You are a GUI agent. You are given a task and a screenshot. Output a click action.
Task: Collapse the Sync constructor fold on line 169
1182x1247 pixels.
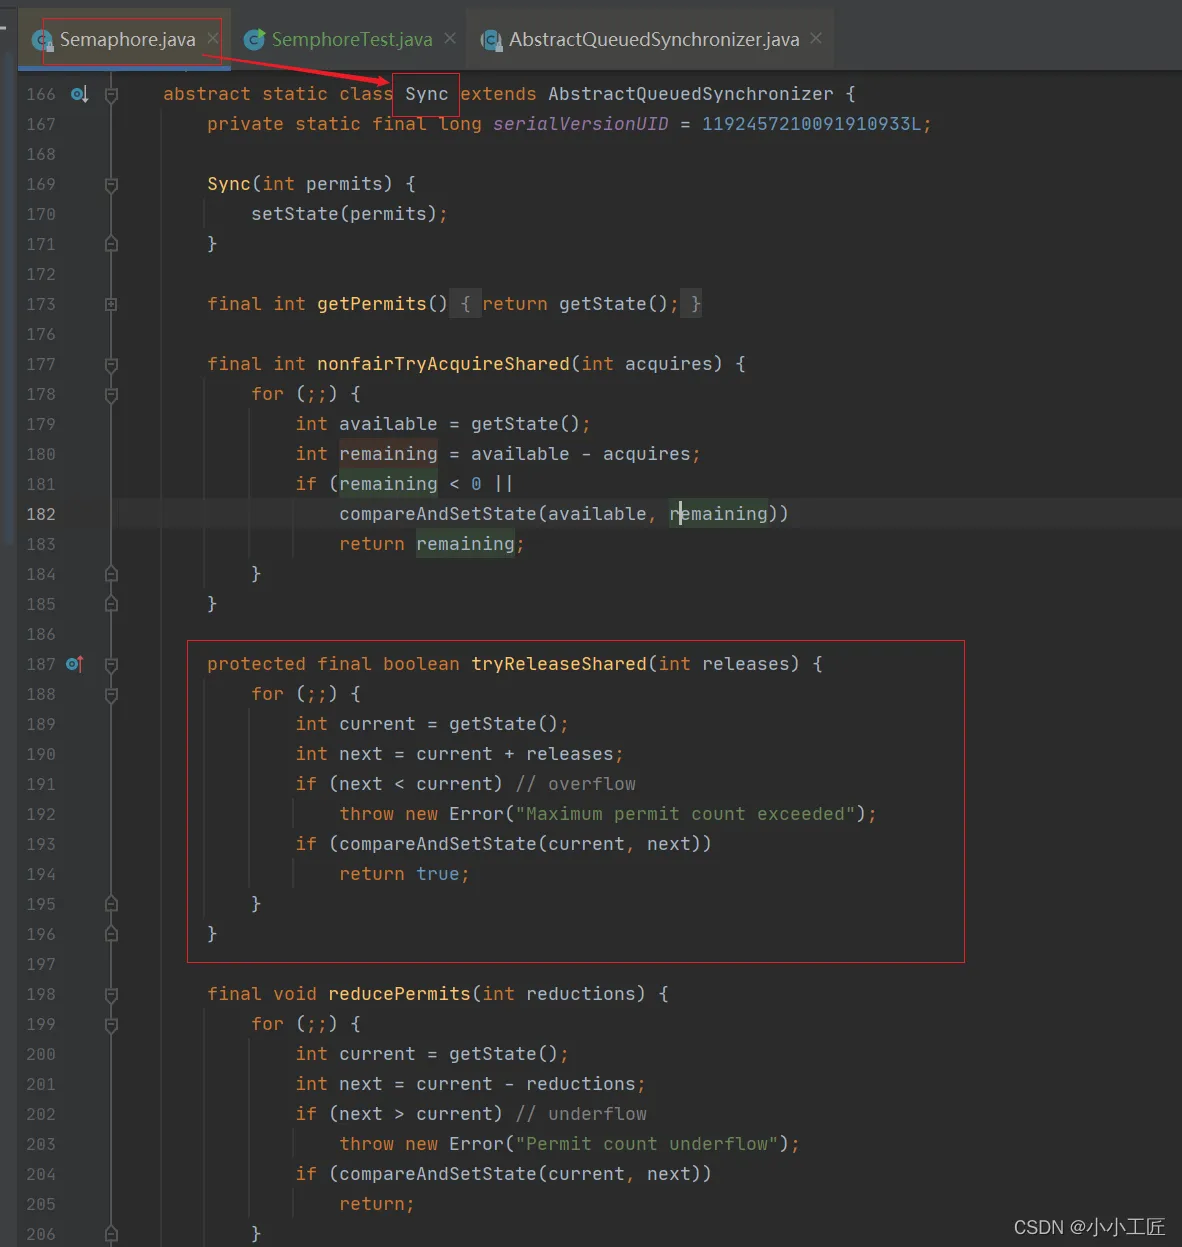(x=111, y=184)
